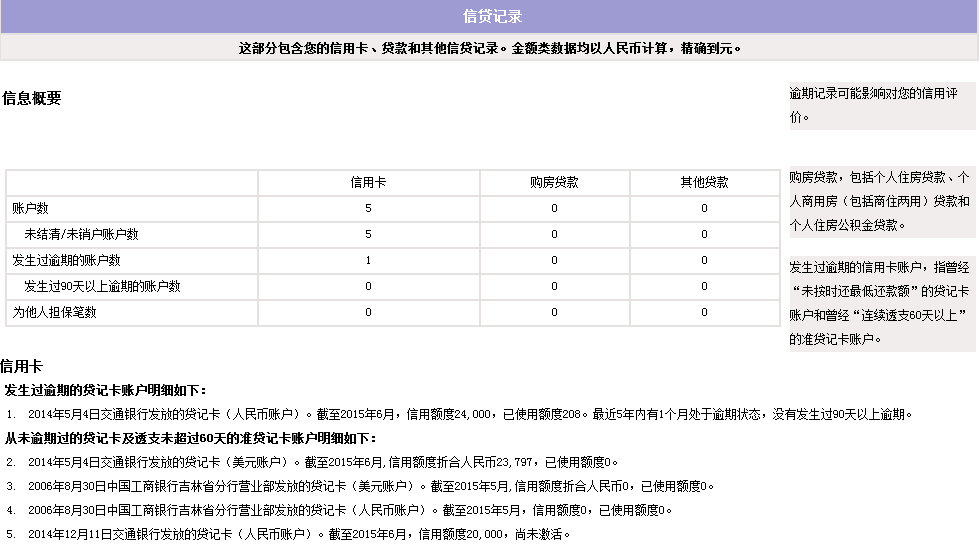Click 购房贷款 value in 账户数 row
The image size is (980, 544).
coord(554,208)
